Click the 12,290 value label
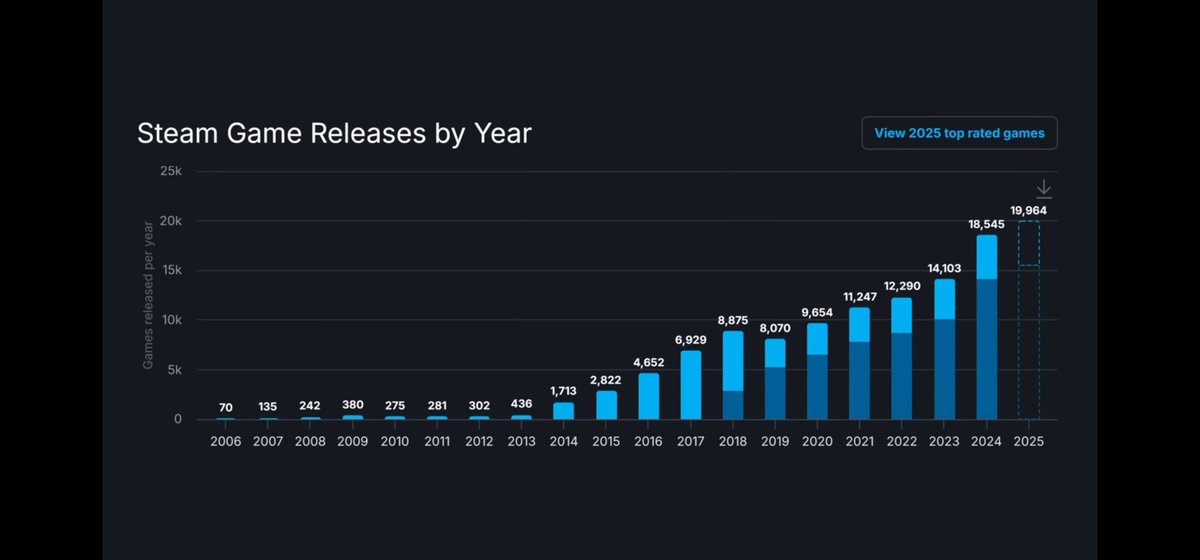Image resolution: width=1200 pixels, height=560 pixels. click(x=902, y=286)
